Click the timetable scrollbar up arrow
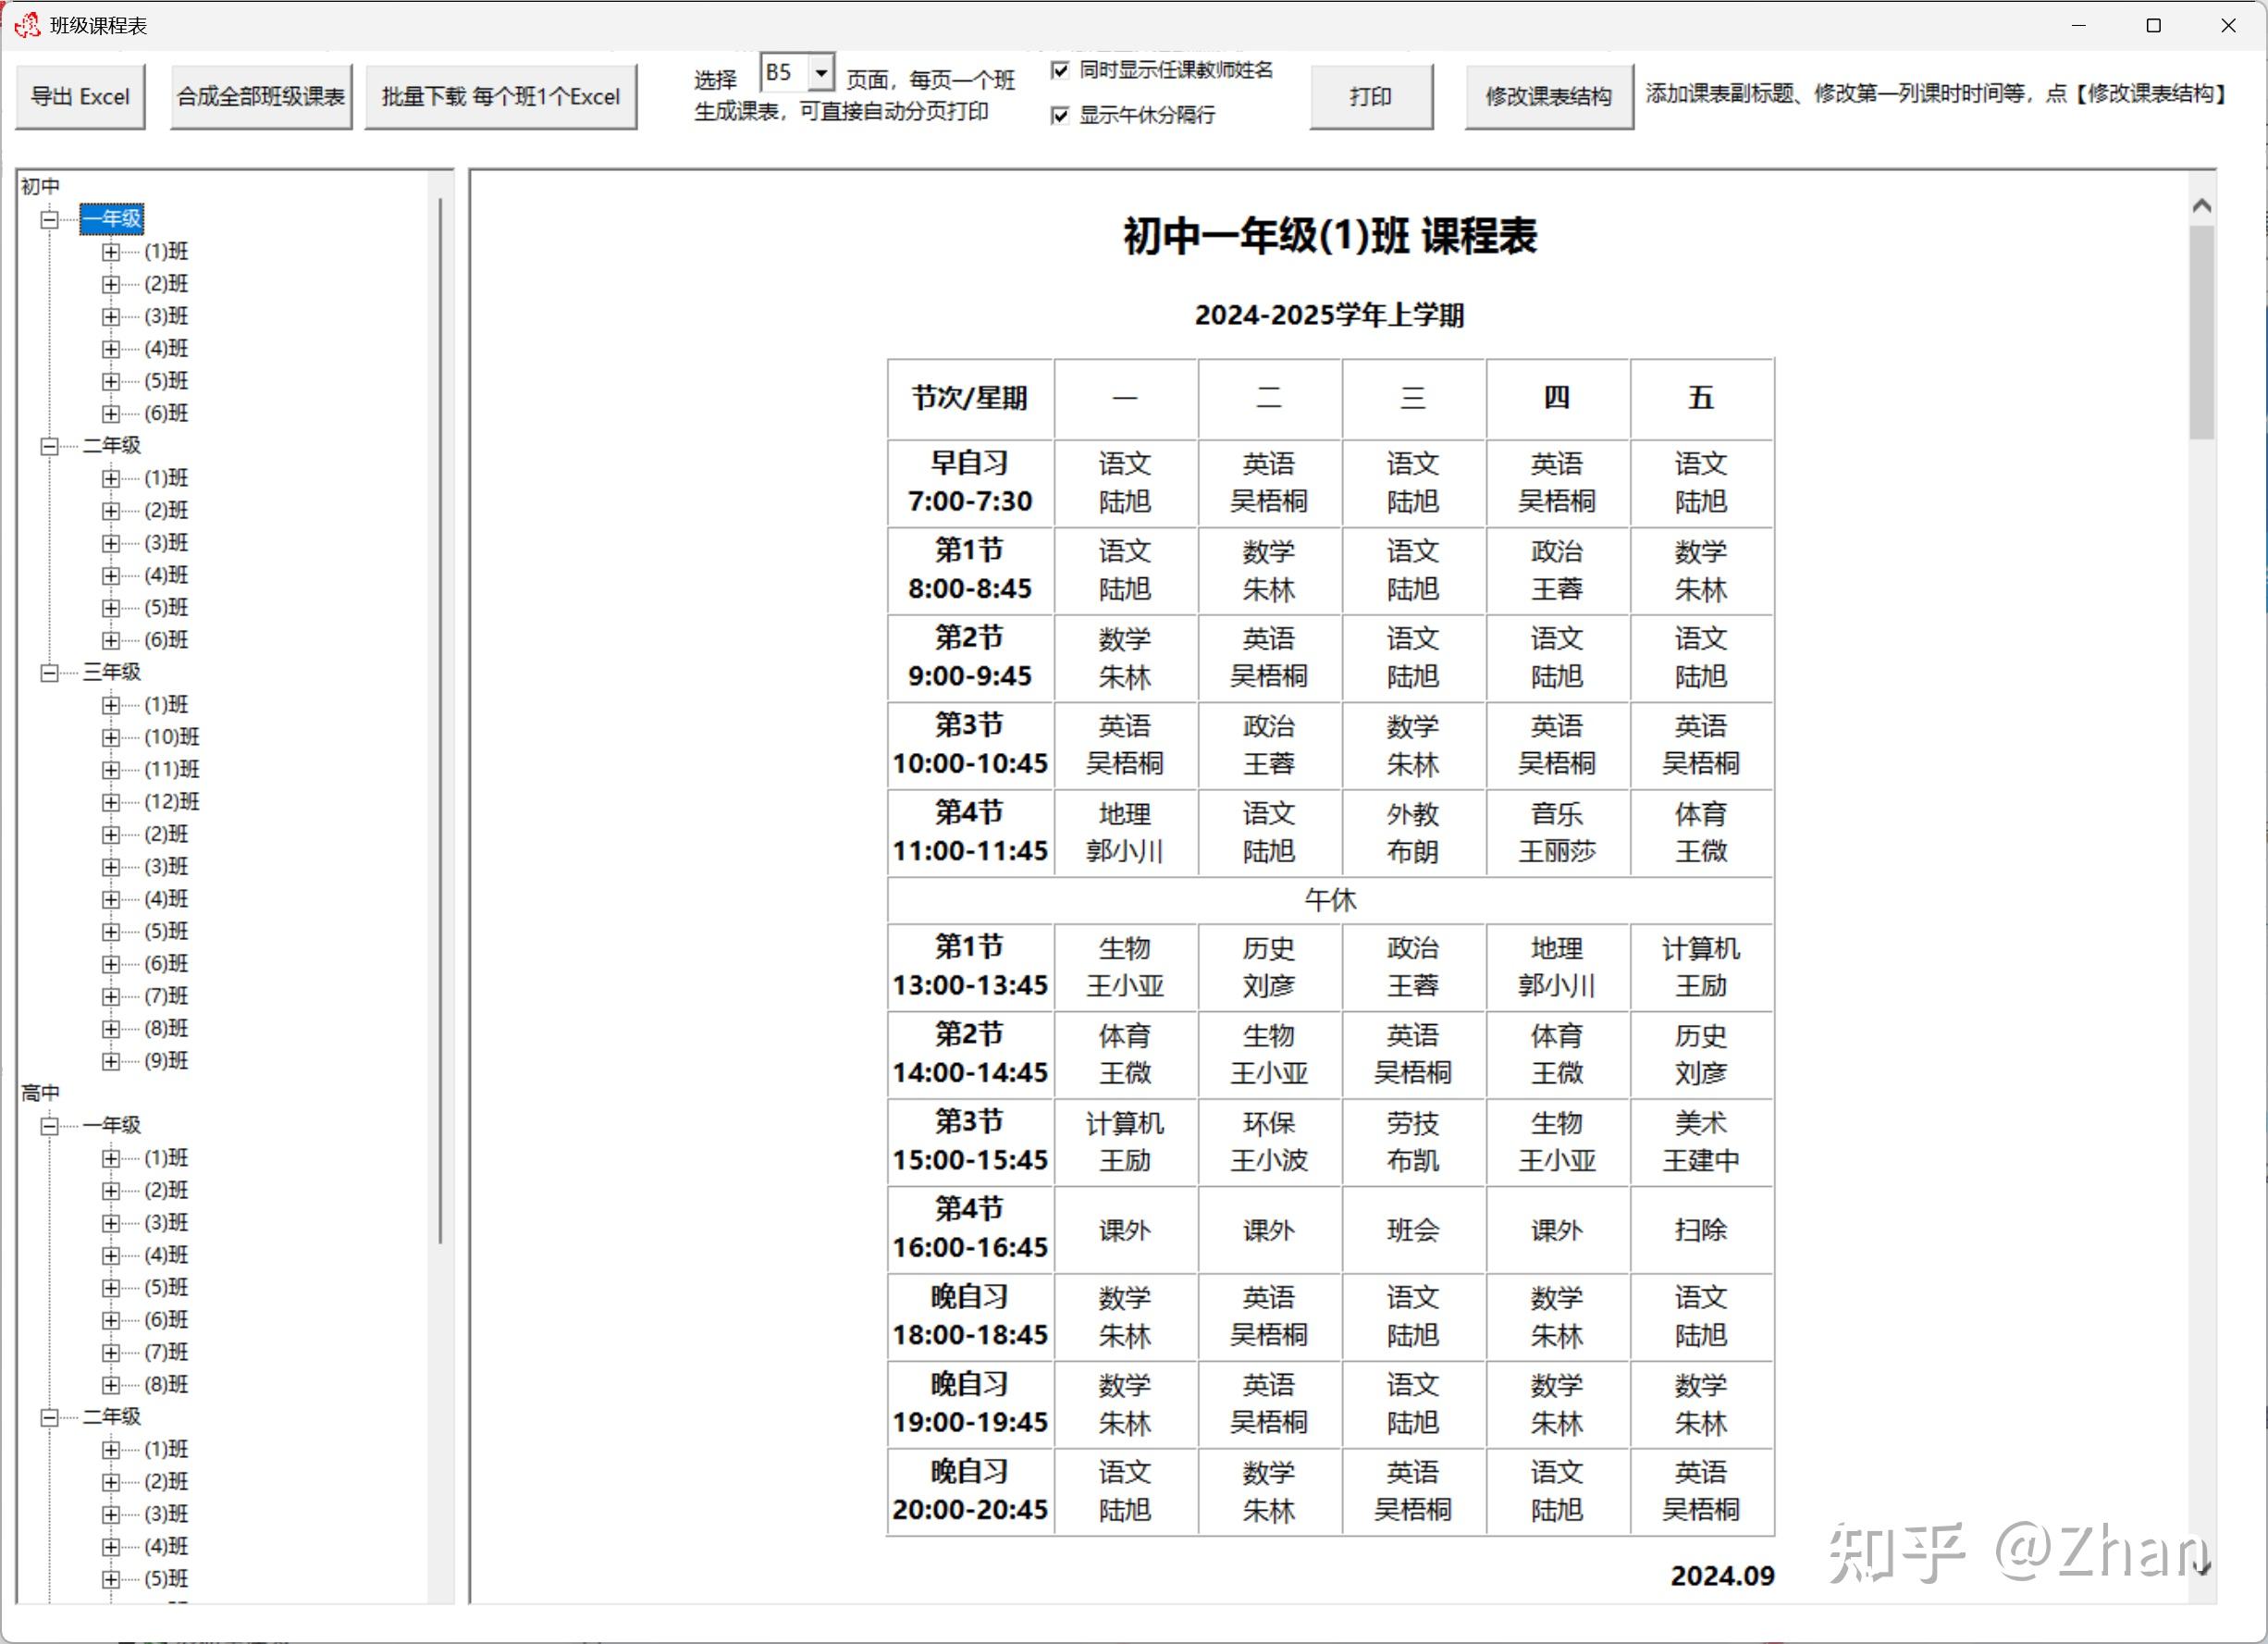 coord(2201,206)
